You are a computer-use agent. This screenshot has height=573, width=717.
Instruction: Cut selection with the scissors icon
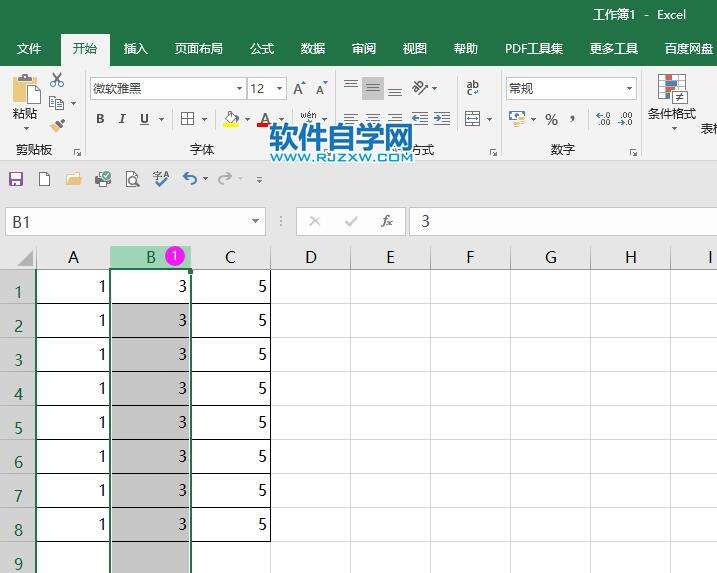pos(57,80)
